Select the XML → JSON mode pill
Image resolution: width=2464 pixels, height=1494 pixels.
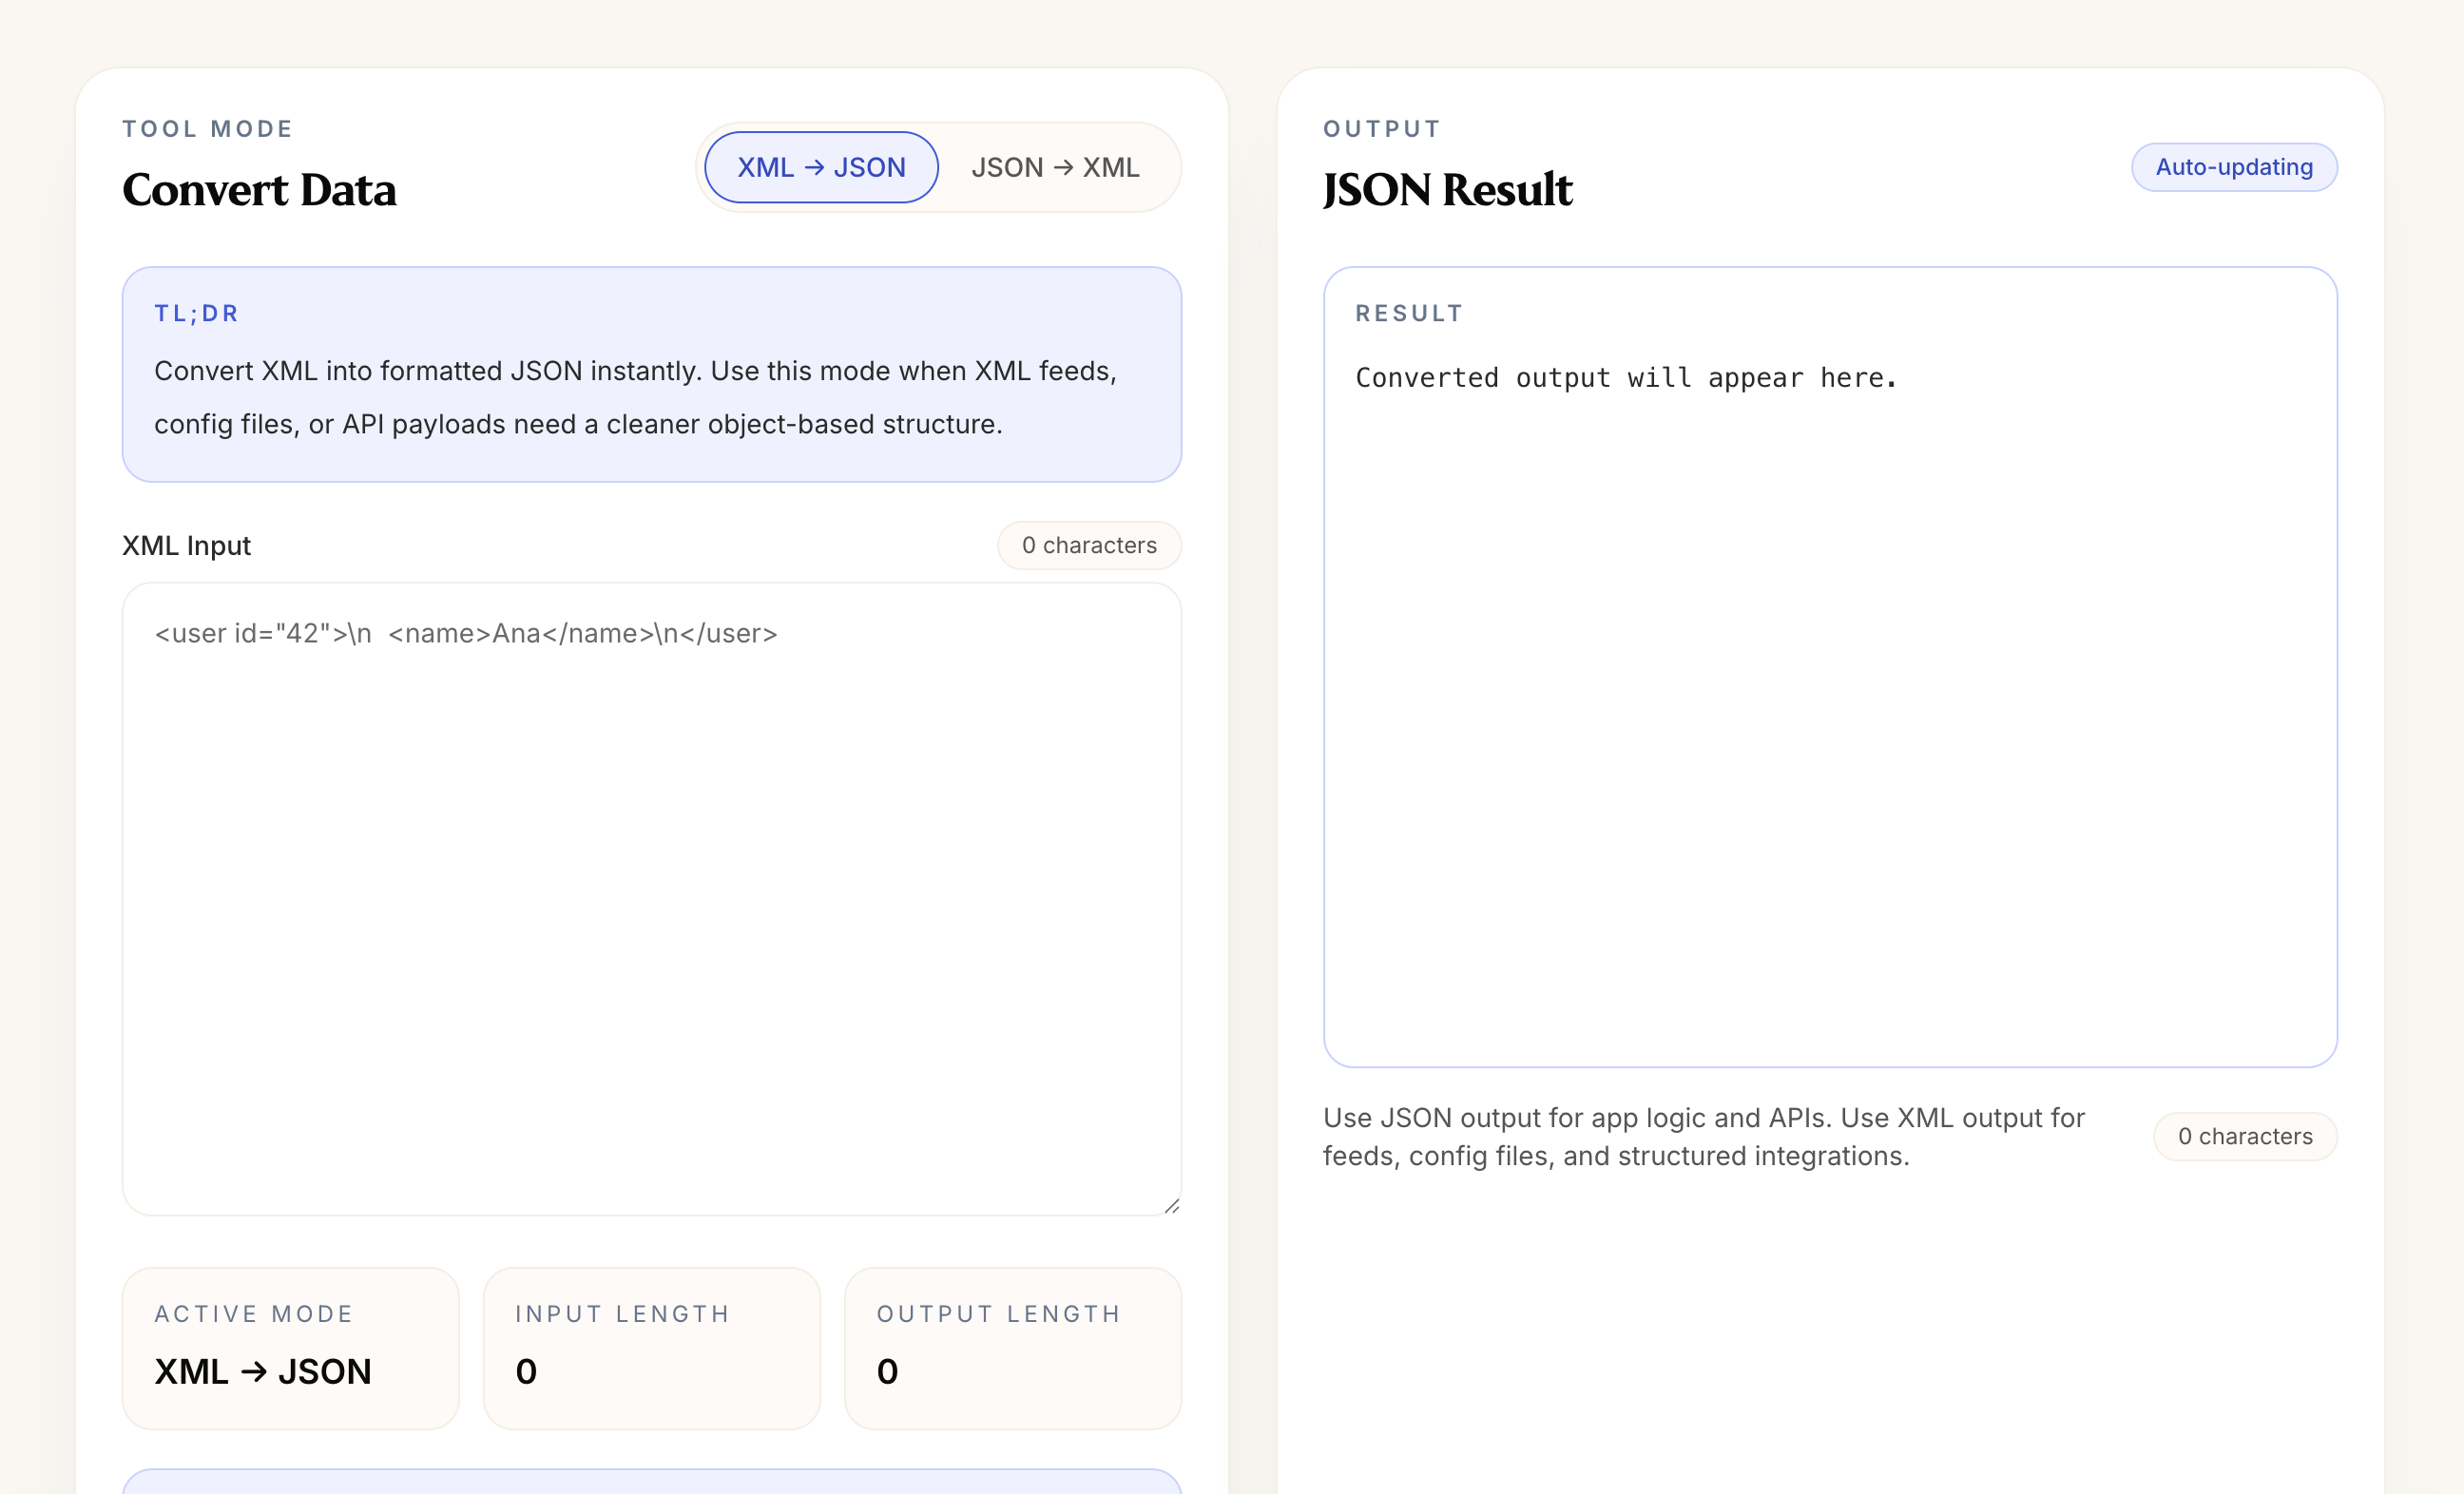[820, 167]
